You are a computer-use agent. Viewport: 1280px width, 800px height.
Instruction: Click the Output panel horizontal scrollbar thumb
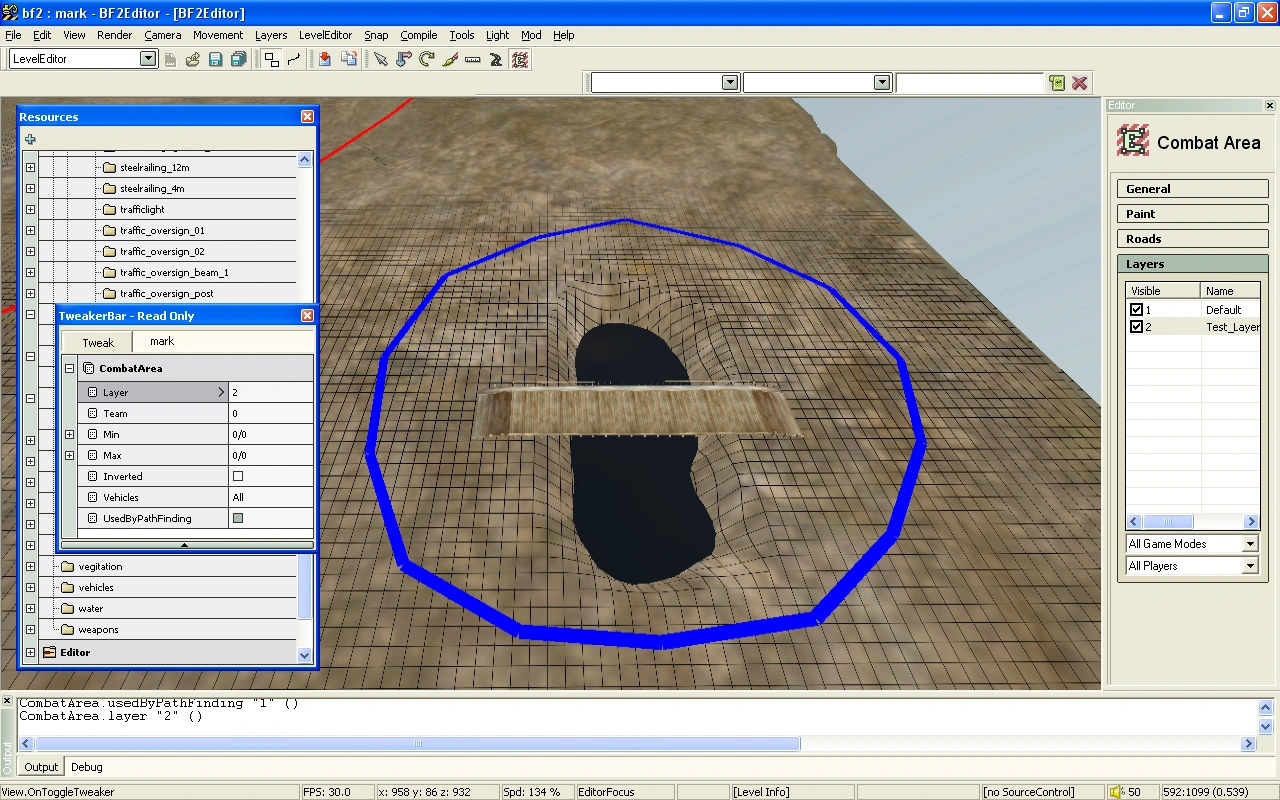pos(418,744)
